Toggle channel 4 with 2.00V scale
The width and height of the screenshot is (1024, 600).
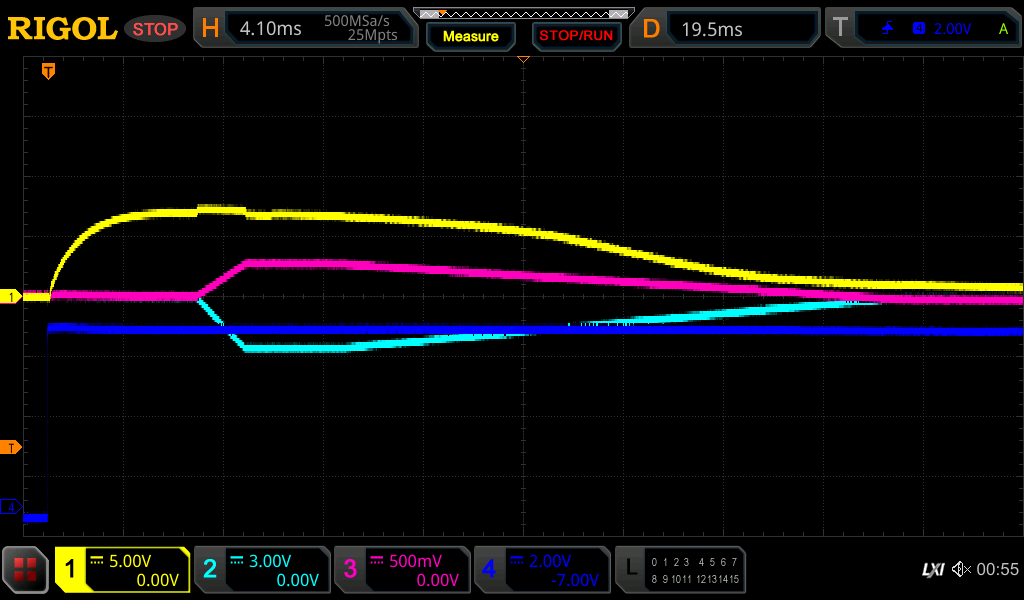[x=542, y=570]
